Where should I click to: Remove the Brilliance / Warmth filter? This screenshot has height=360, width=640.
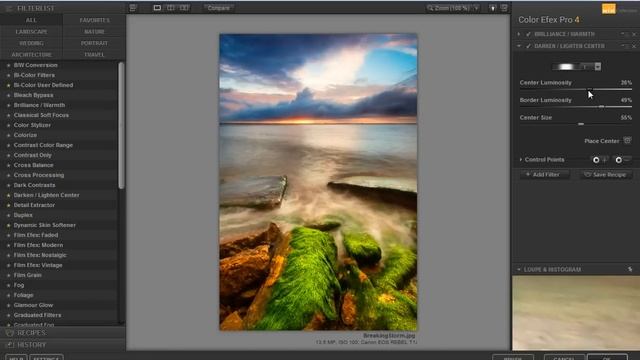click(x=634, y=34)
